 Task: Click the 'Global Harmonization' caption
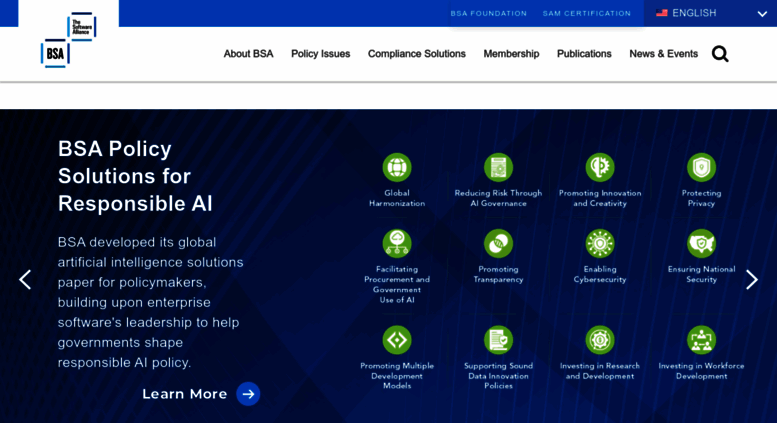coord(397,198)
